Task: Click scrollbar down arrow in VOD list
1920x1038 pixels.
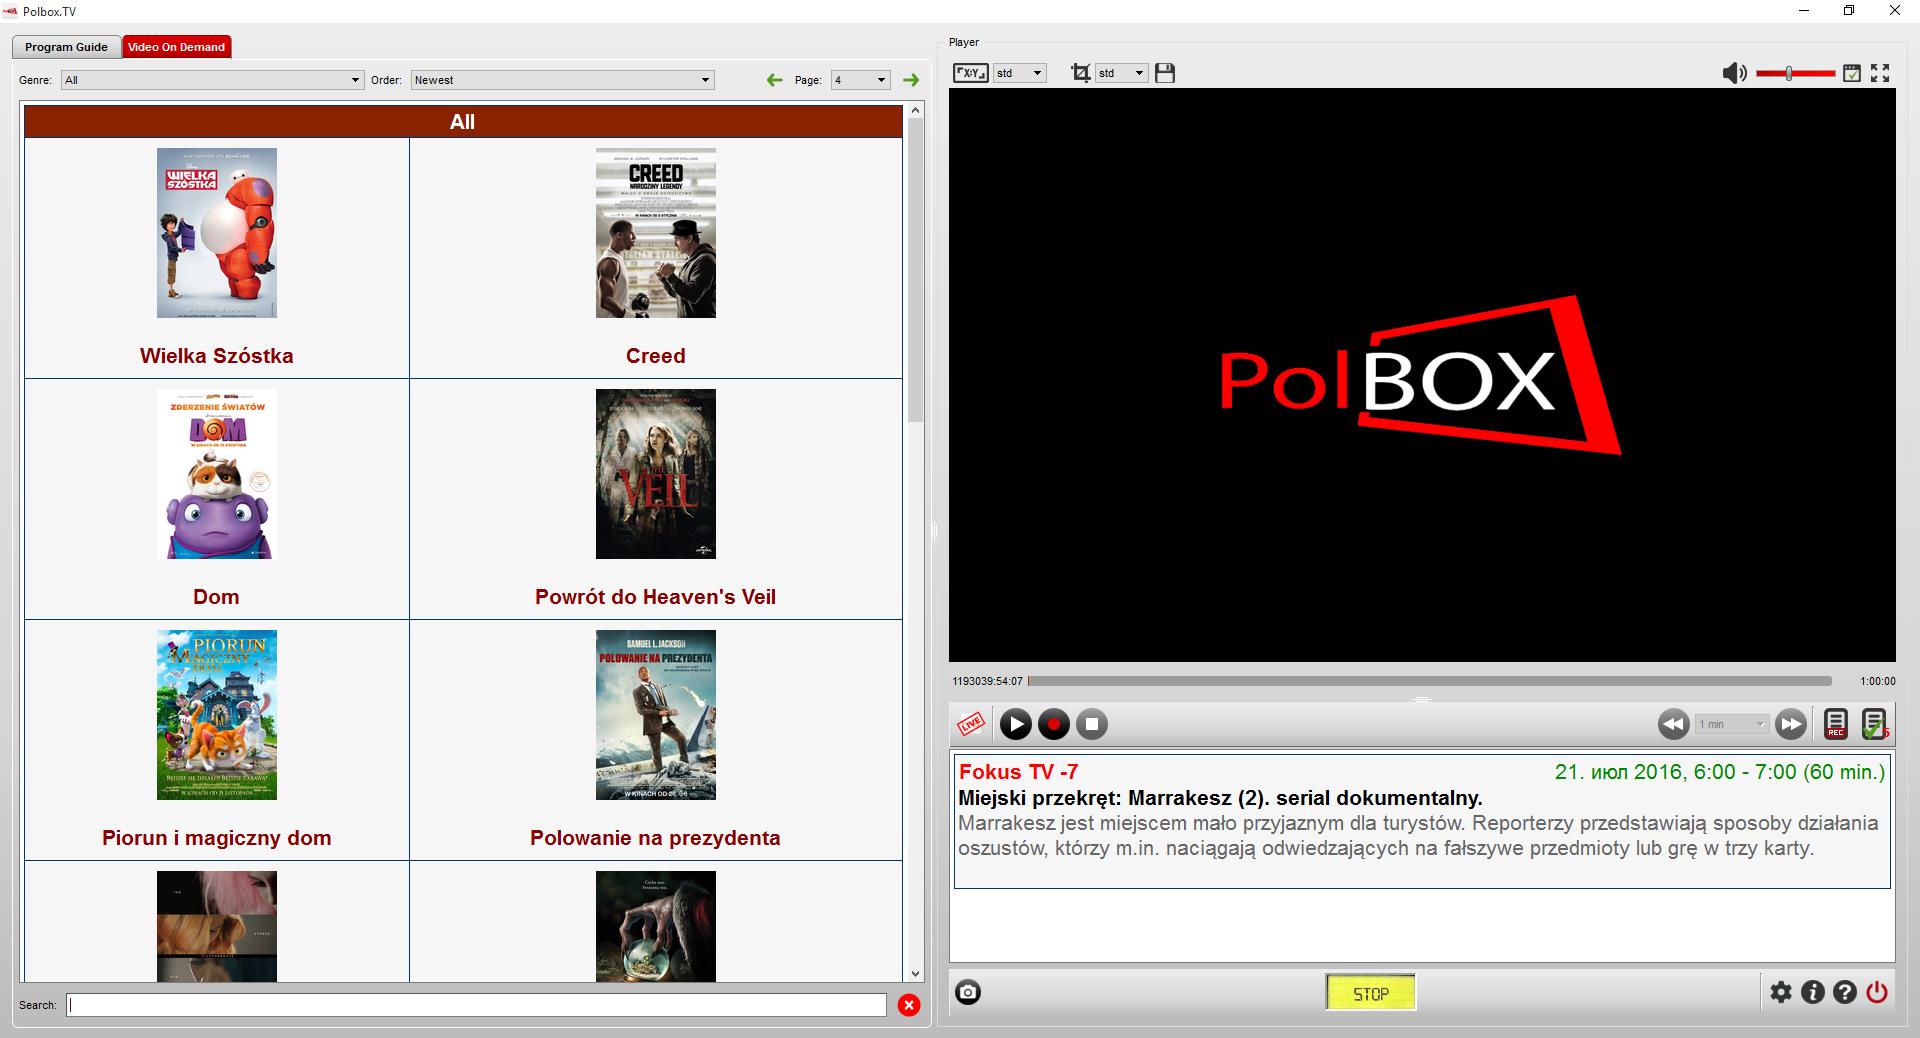Action: pos(916,974)
